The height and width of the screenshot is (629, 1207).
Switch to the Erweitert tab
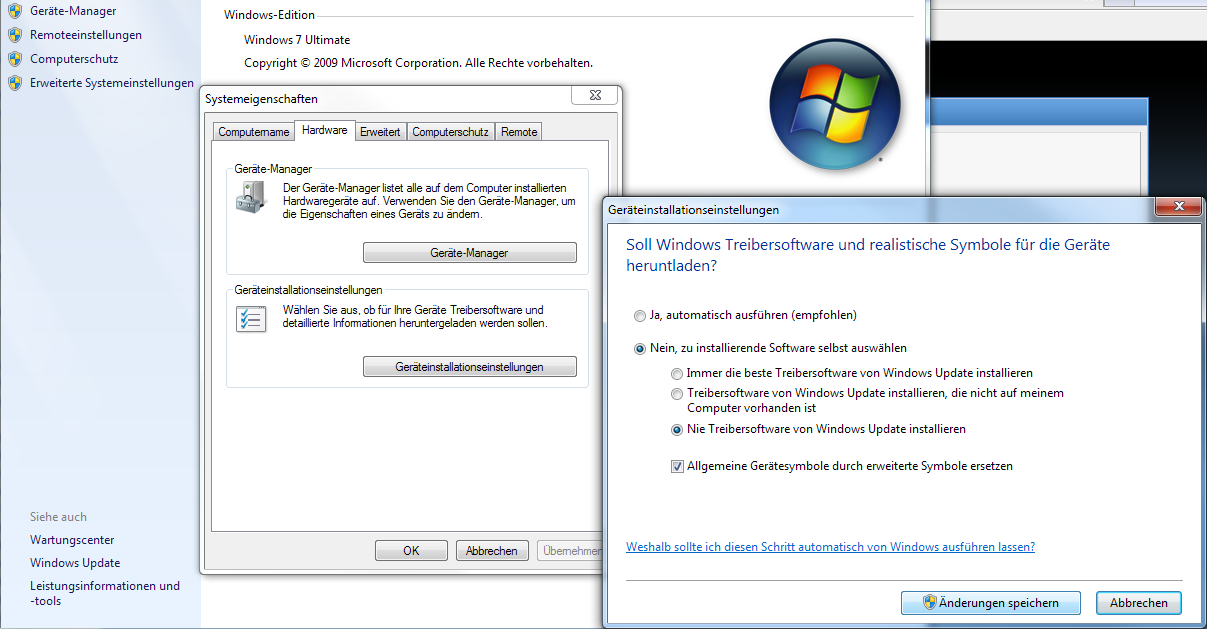point(380,132)
